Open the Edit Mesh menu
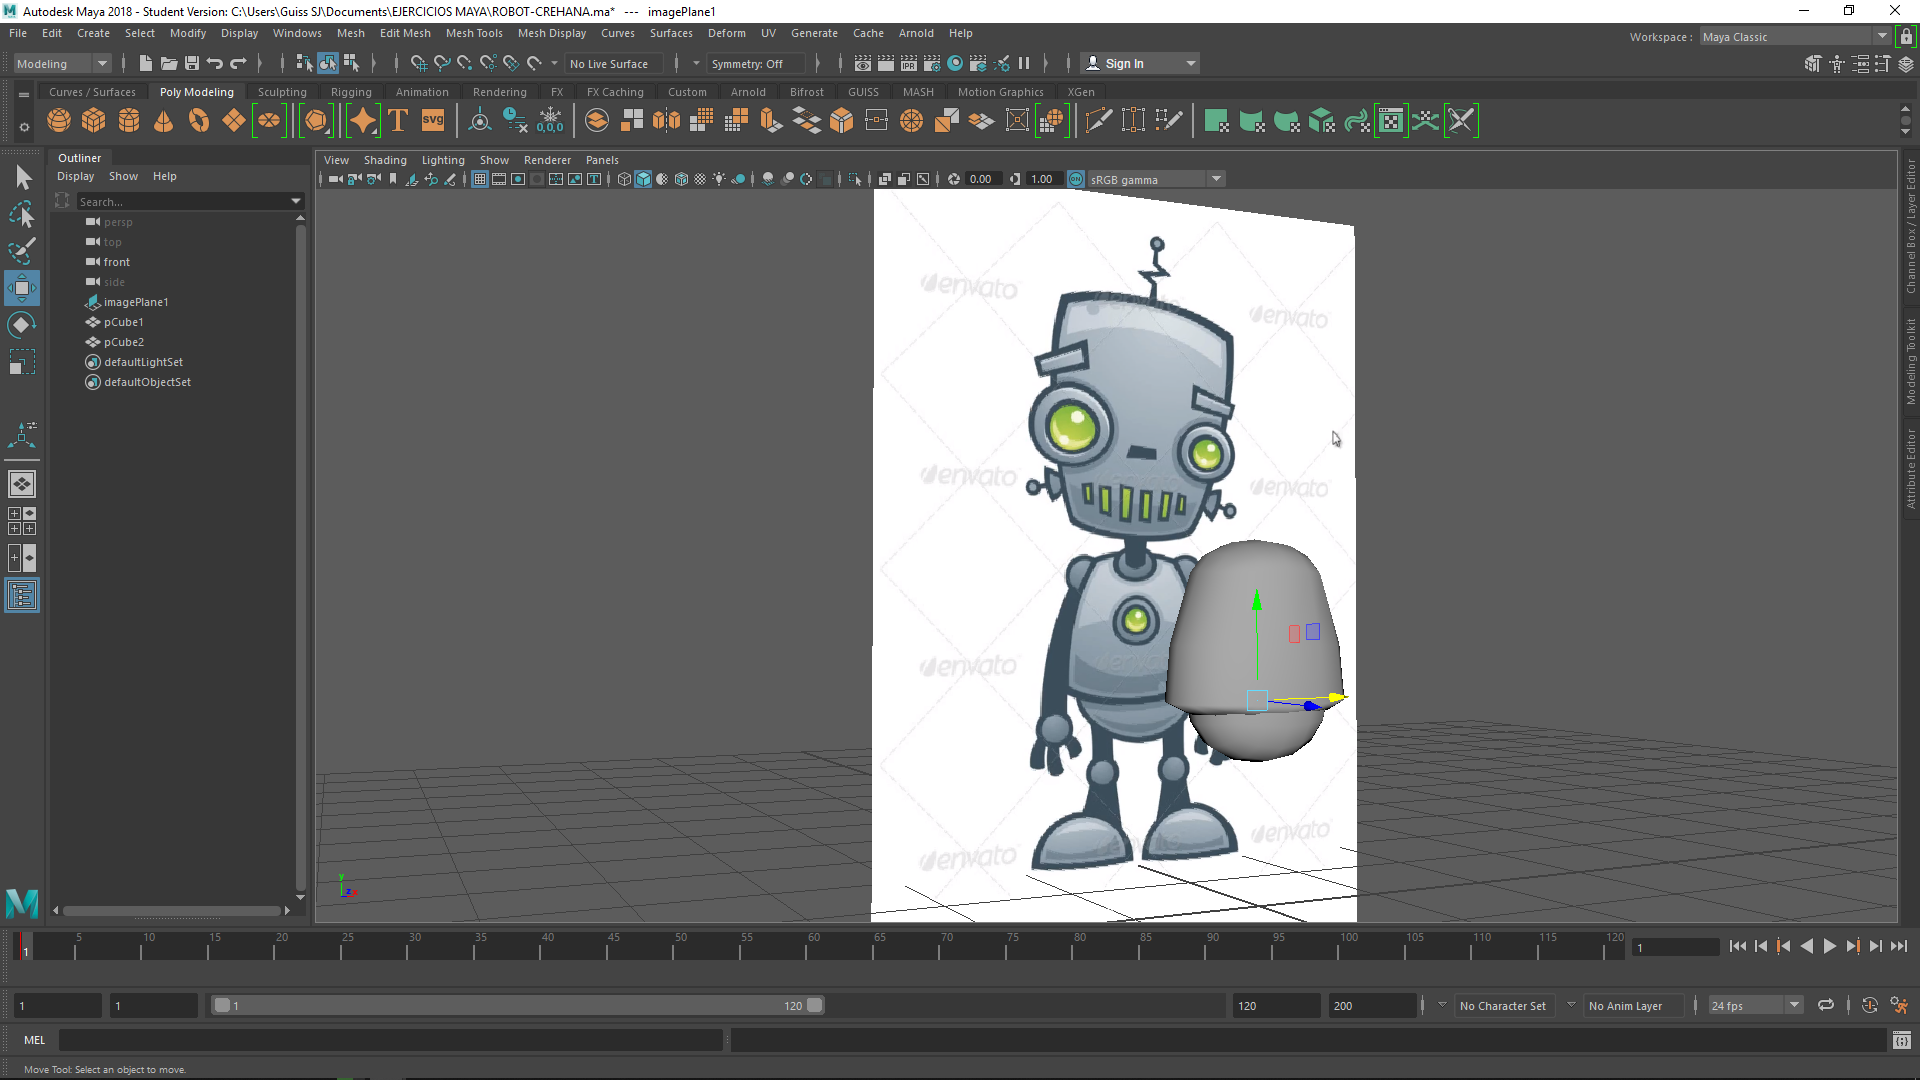Screen dimensions: 1920x1080 click(405, 33)
